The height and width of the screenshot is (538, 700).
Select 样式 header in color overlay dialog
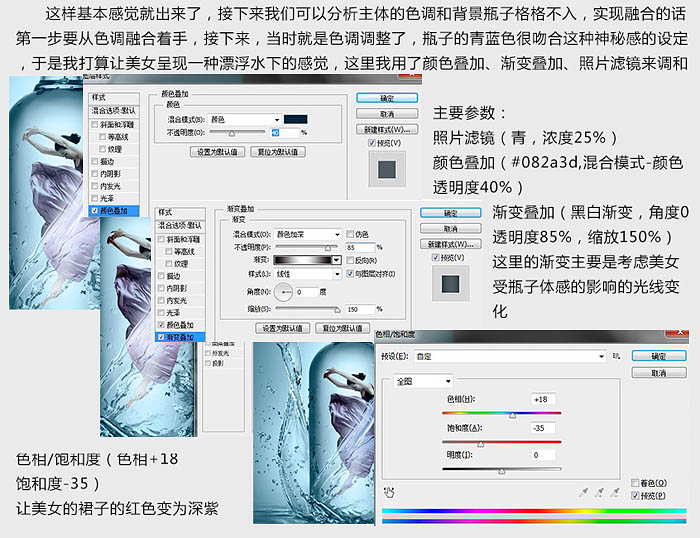point(114,98)
